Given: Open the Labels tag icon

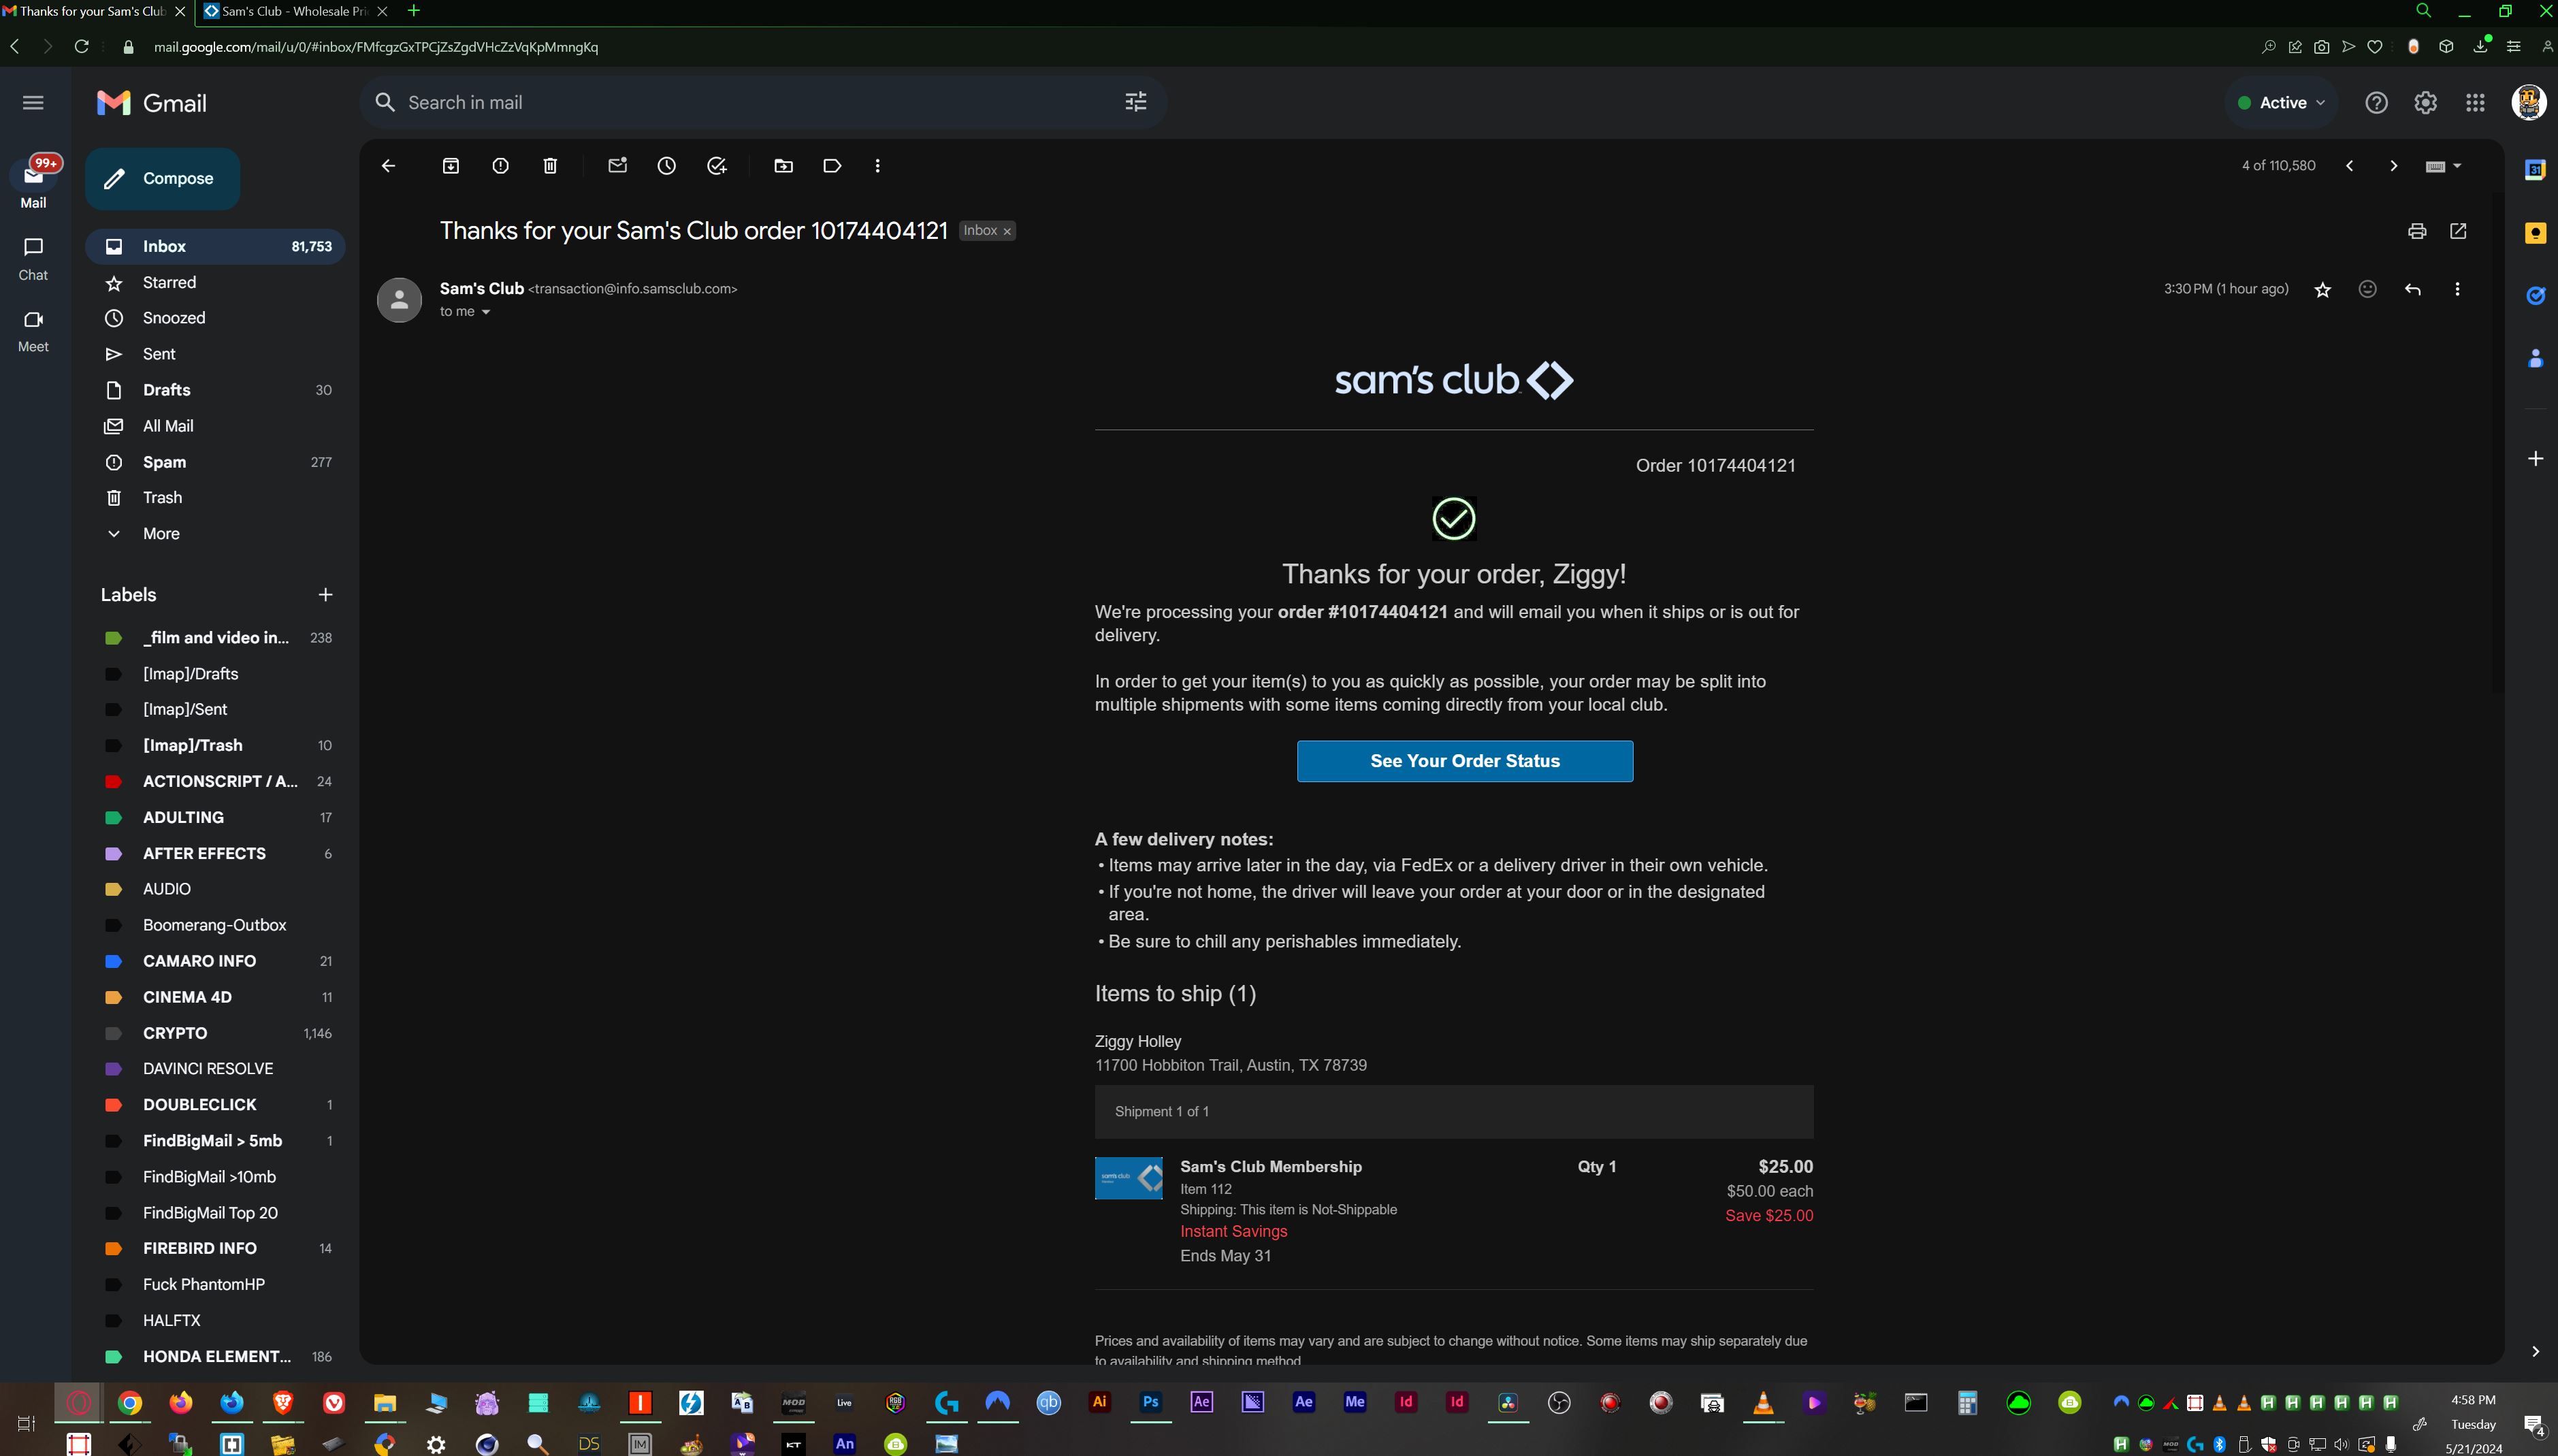Looking at the screenshot, I should (832, 166).
